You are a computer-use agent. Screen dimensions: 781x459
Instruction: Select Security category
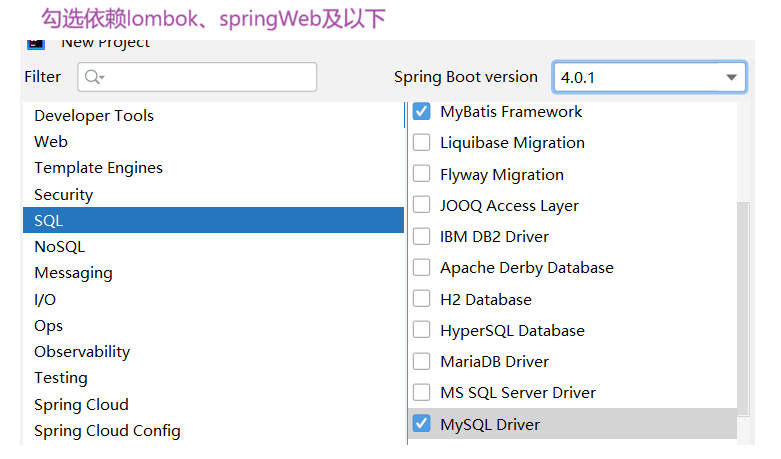(213, 194)
